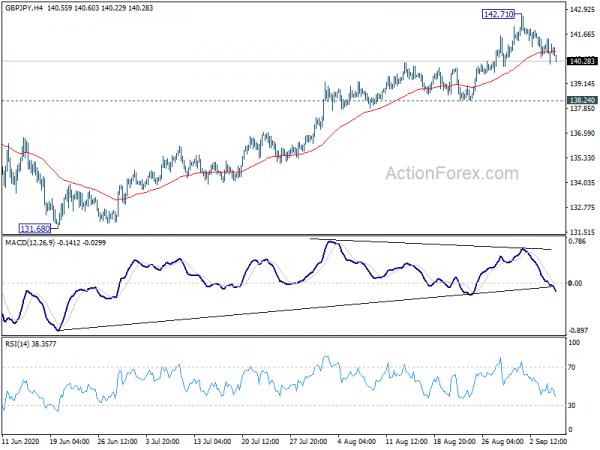Screen dimensions: 600x450
Task: Click the 131.515 price axis value
Action: coord(582,232)
